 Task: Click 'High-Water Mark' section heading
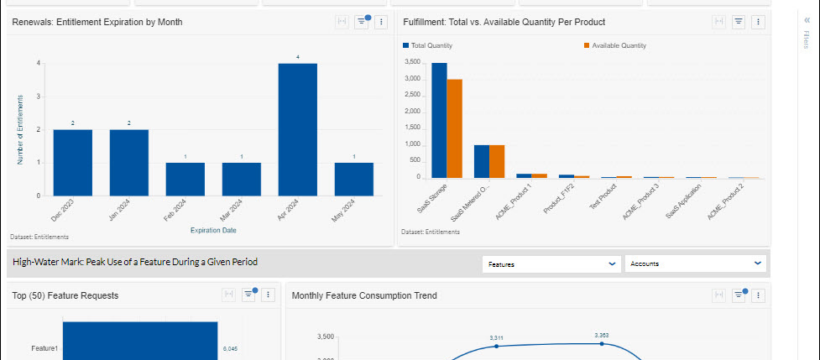(135, 262)
